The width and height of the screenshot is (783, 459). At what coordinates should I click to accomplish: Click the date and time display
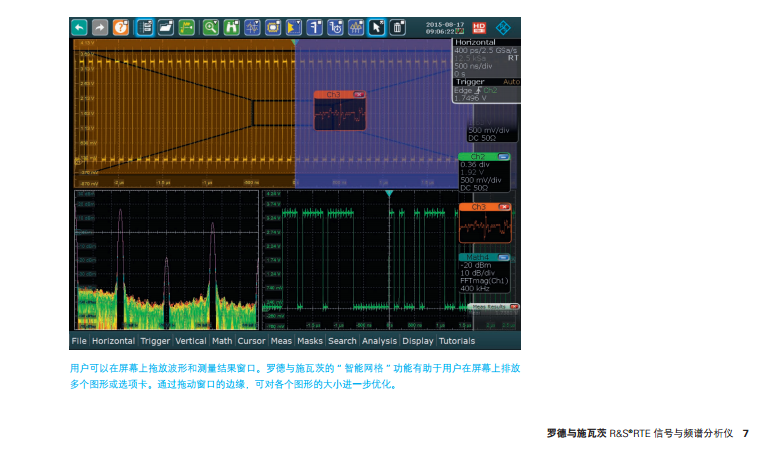coord(445,27)
